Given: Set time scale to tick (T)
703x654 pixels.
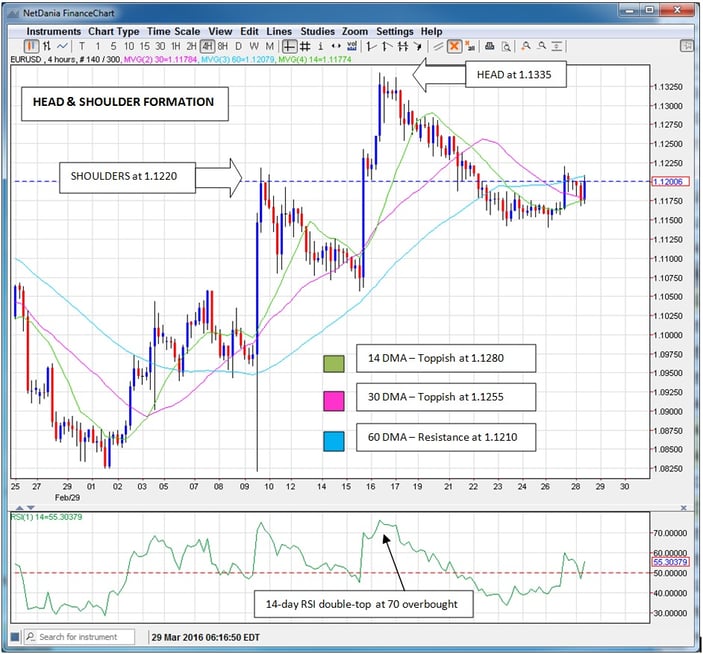Looking at the screenshot, I should (82, 46).
